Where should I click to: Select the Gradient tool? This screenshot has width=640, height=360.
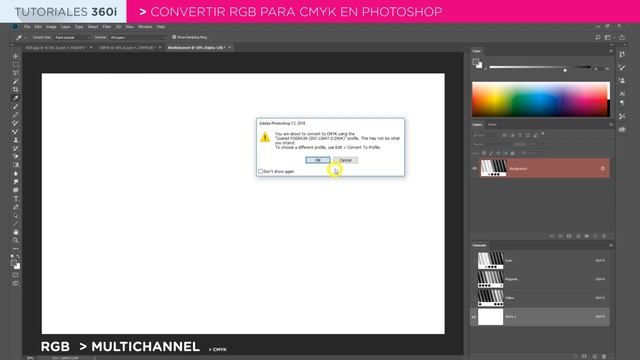pos(16,165)
